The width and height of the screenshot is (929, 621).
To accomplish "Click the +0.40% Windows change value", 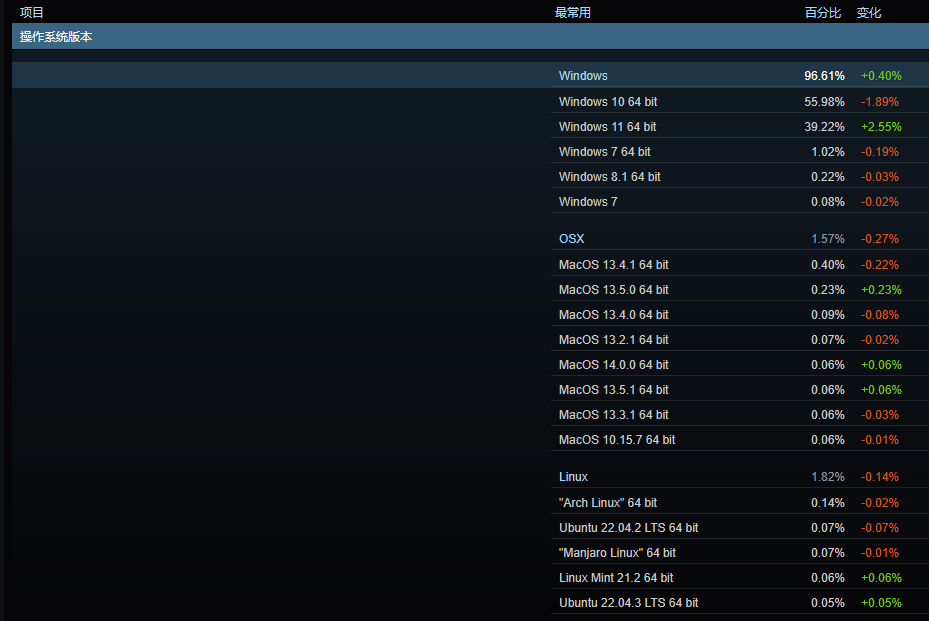I will (x=881, y=76).
